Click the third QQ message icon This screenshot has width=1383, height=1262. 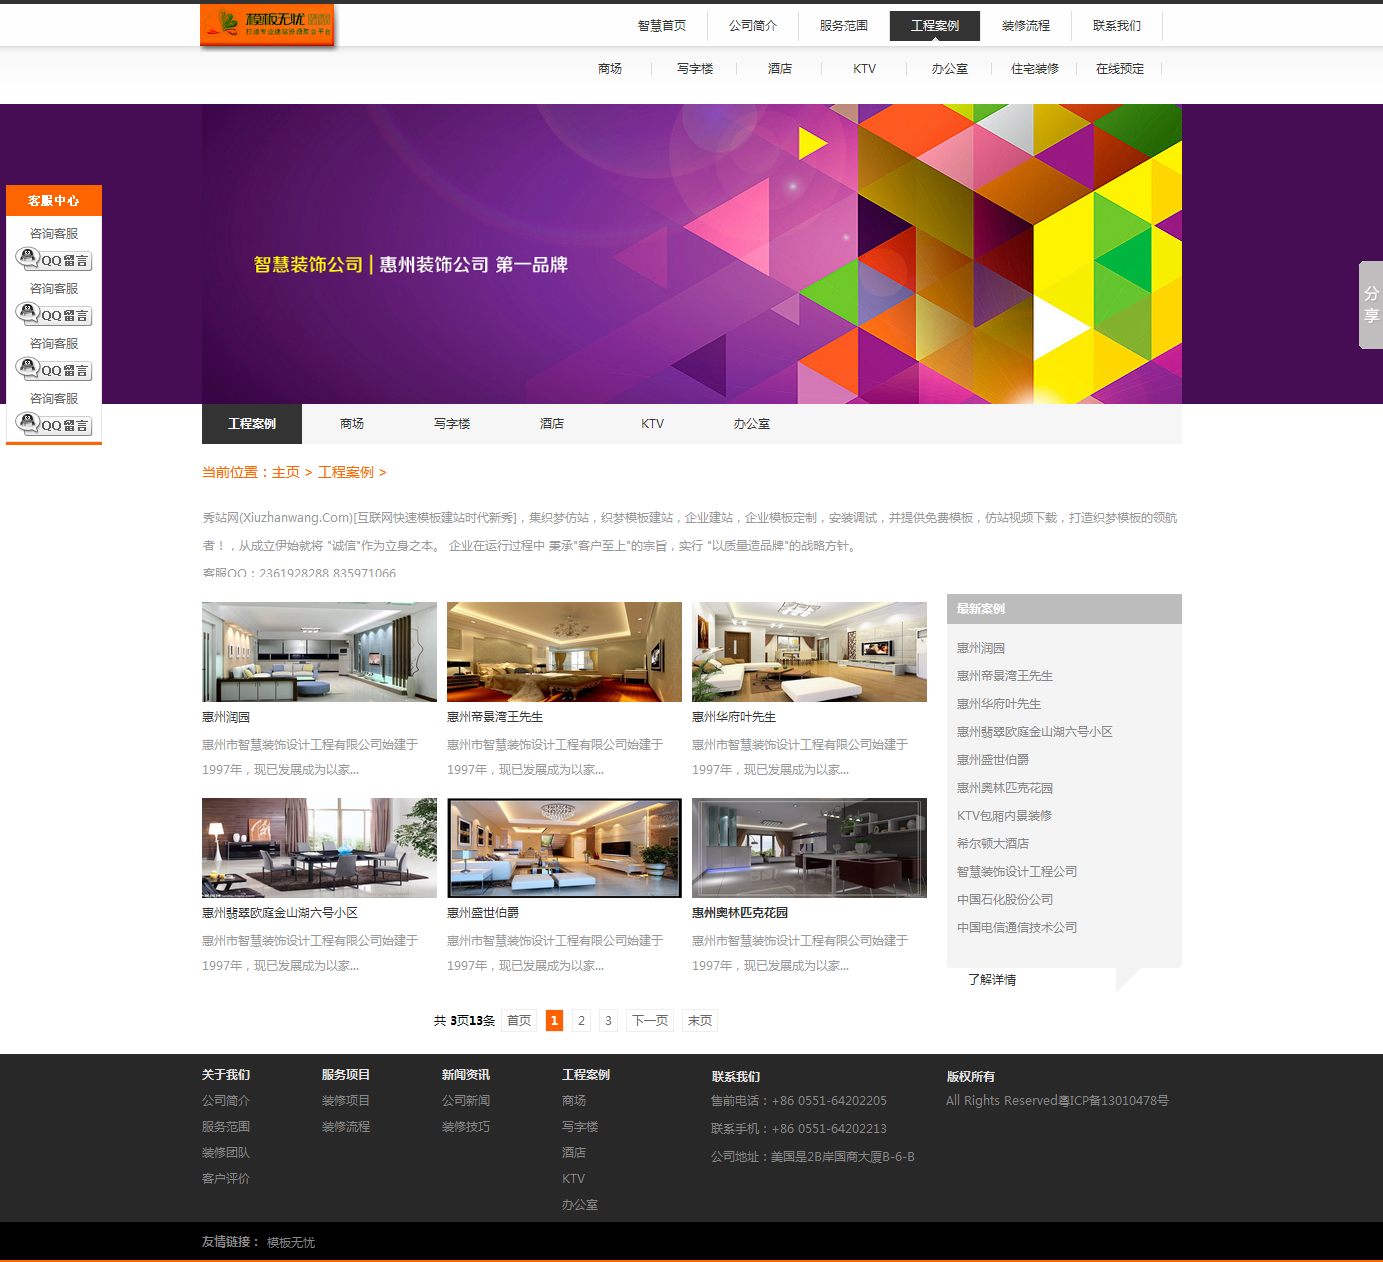click(x=54, y=370)
